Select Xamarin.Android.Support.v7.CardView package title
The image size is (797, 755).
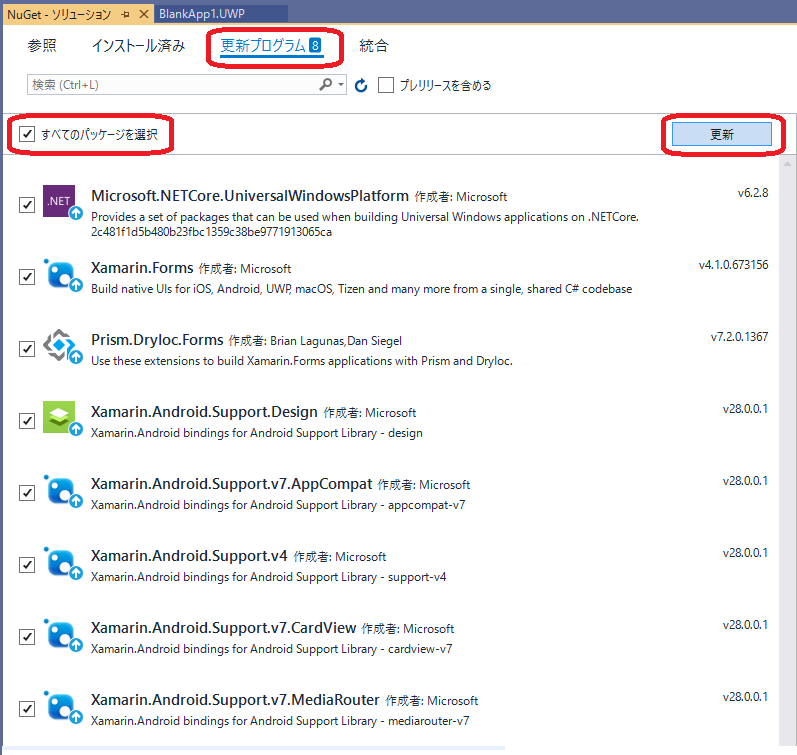tap(223, 627)
